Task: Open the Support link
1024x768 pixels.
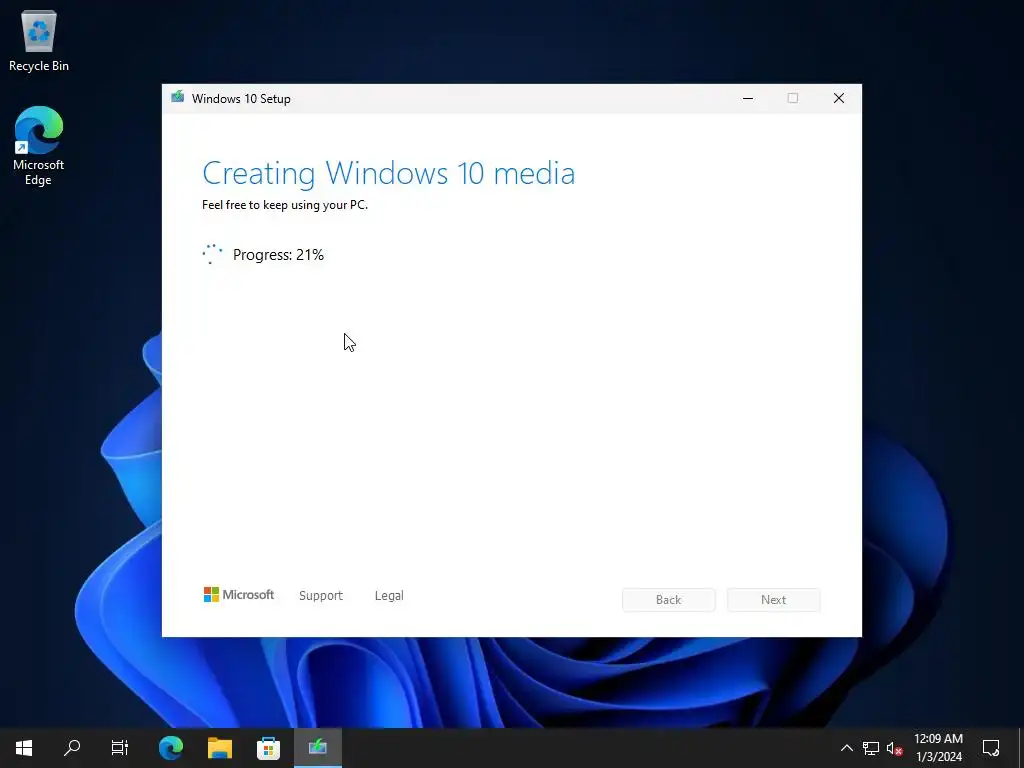Action: click(321, 596)
